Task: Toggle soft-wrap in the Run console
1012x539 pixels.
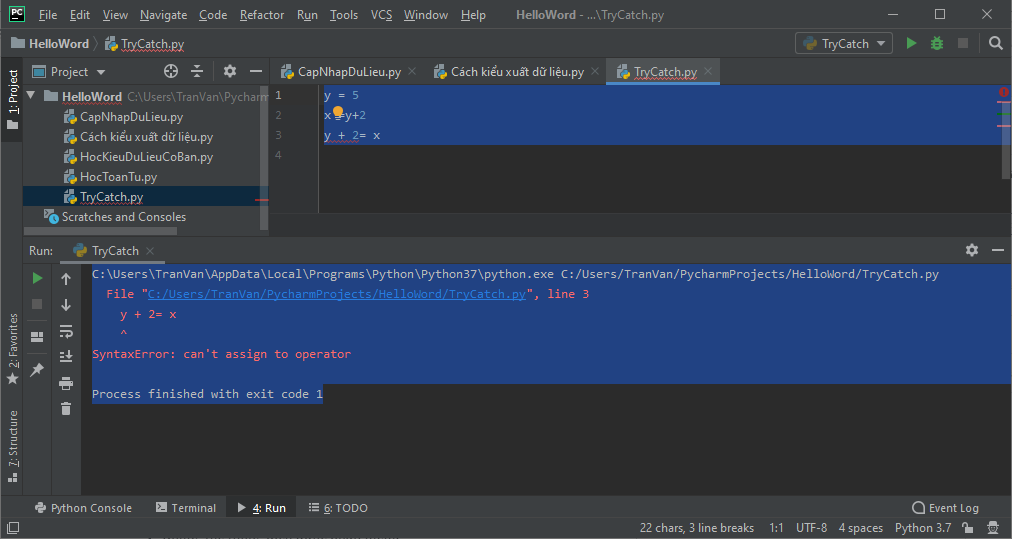Action: point(66,330)
